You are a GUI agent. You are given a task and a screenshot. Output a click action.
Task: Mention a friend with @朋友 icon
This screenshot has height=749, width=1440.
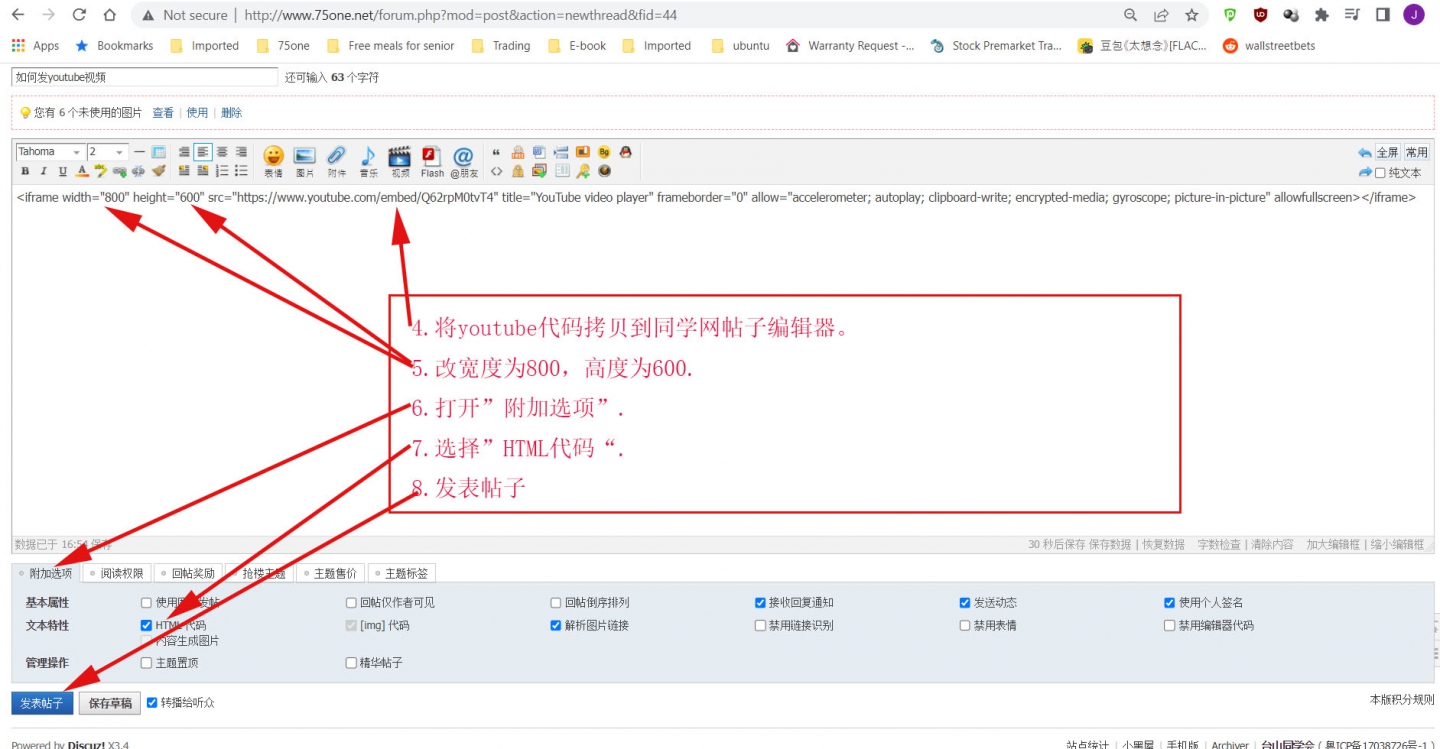tap(464, 161)
